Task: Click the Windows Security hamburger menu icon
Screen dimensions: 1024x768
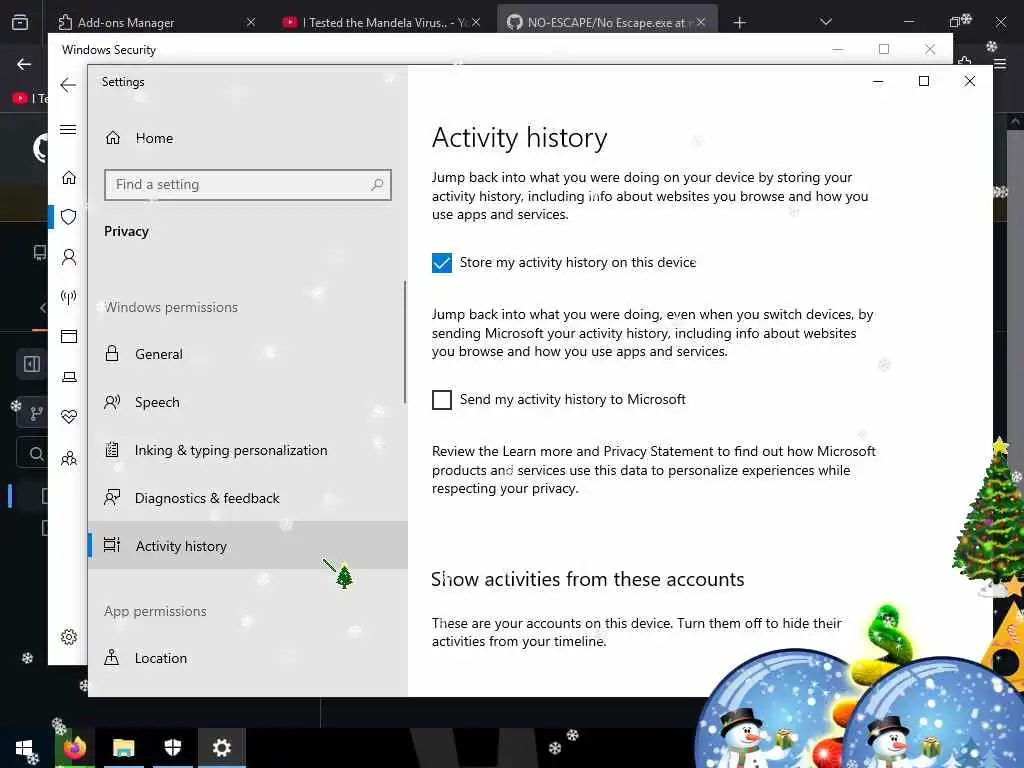Action: [x=68, y=129]
